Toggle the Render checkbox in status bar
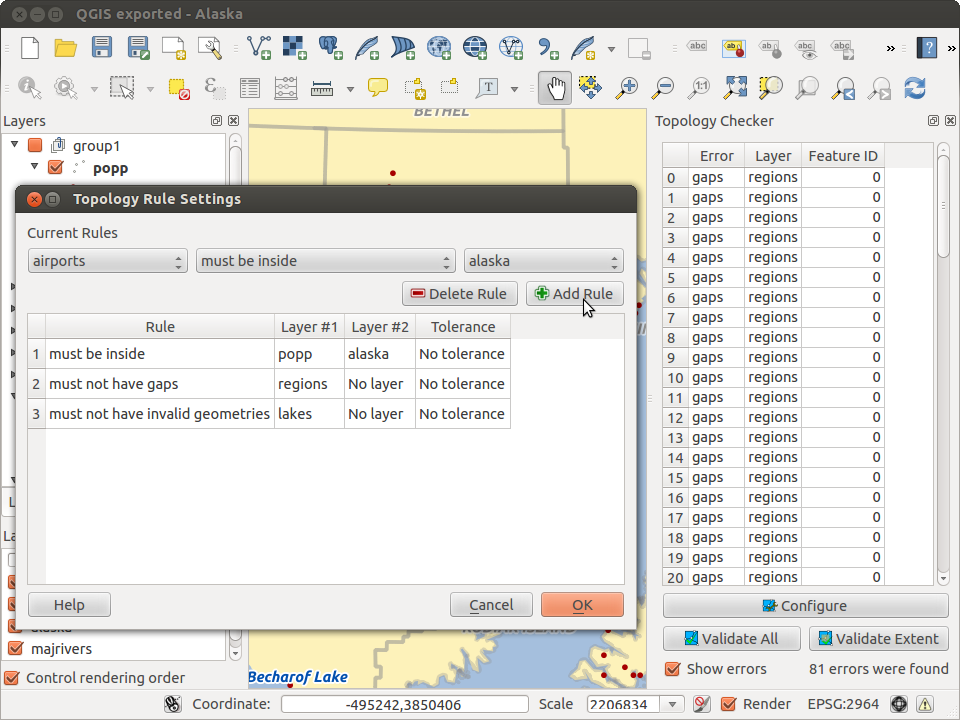Viewport: 960px width, 720px height. point(729,704)
